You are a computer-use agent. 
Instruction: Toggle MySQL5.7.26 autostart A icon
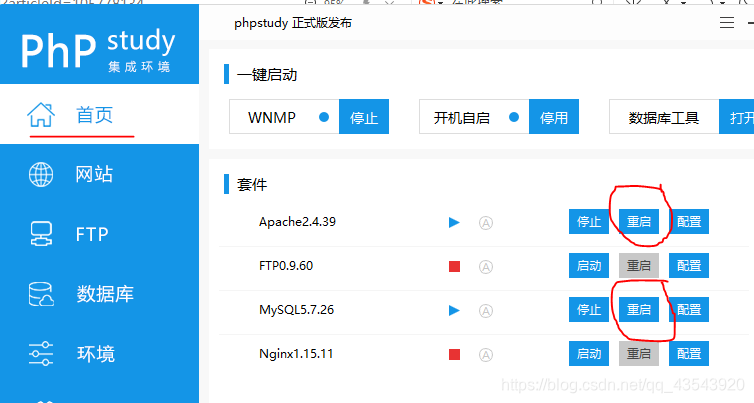[x=486, y=311]
